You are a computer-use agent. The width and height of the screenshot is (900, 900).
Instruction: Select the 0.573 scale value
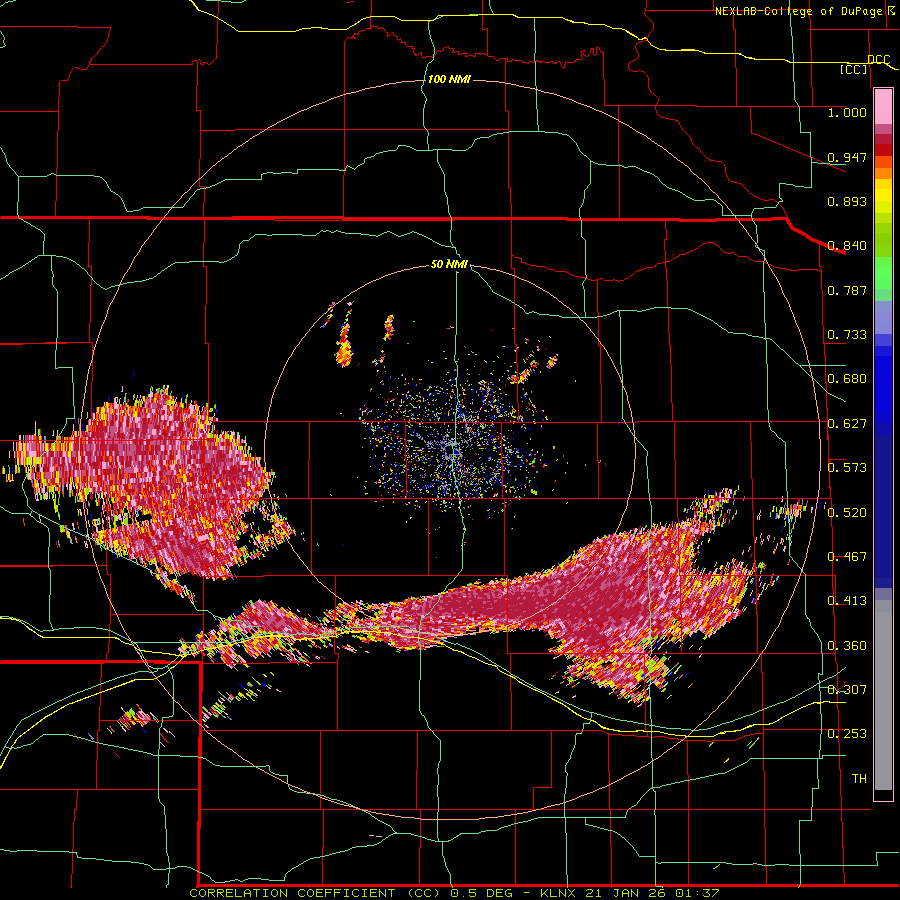[x=847, y=468]
